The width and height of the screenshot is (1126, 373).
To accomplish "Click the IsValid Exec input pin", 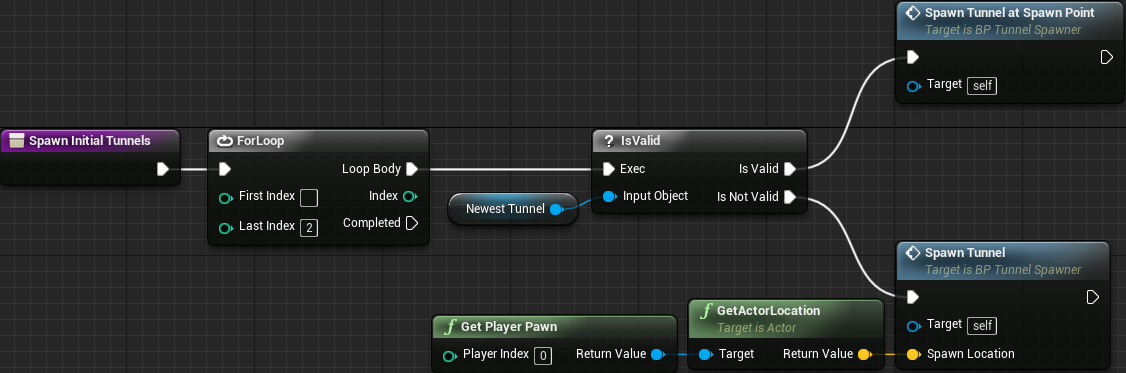I will click(609, 169).
